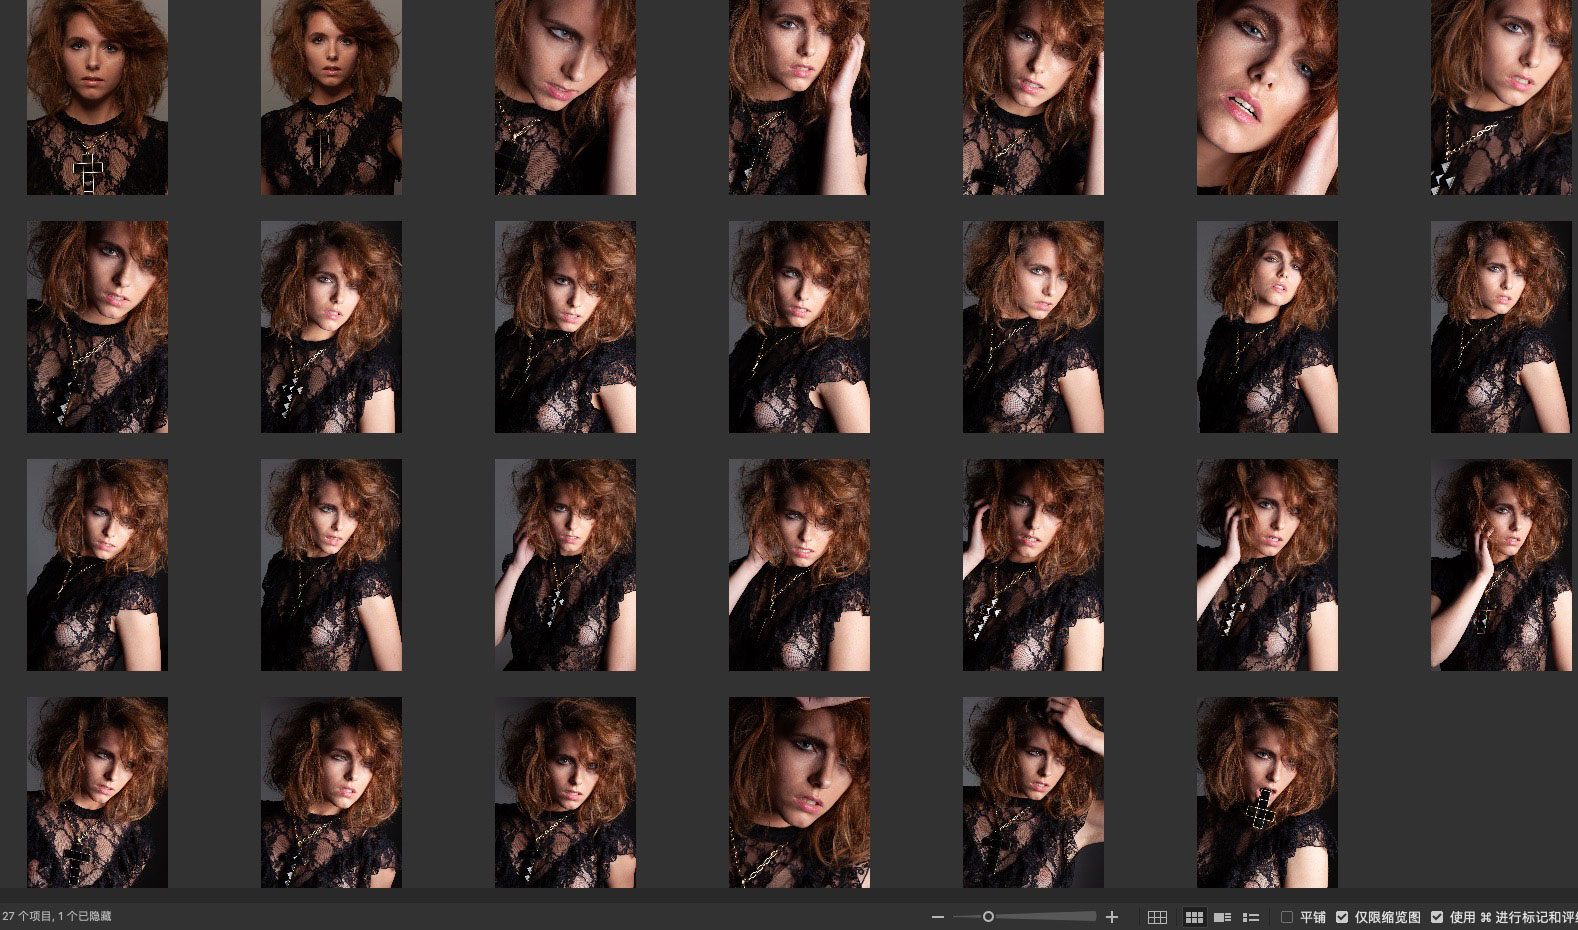
Task: Select first front-facing portrait thumbnail
Action: [97, 97]
